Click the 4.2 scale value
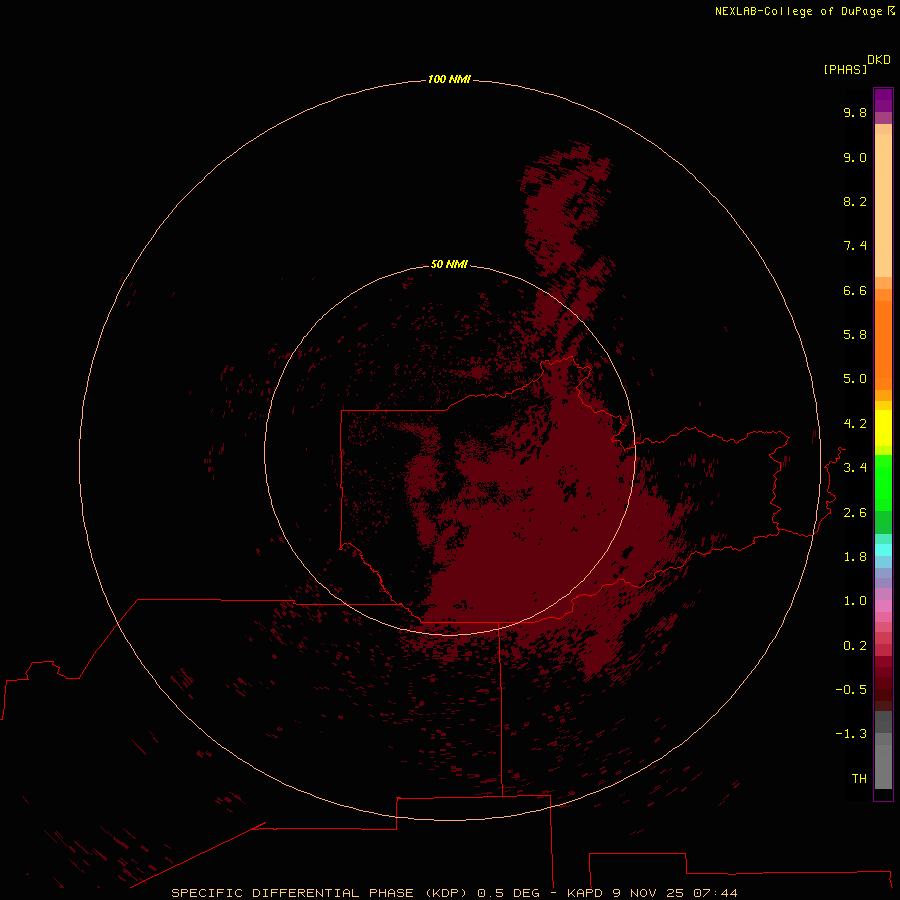This screenshot has height=900, width=900. tap(855, 424)
